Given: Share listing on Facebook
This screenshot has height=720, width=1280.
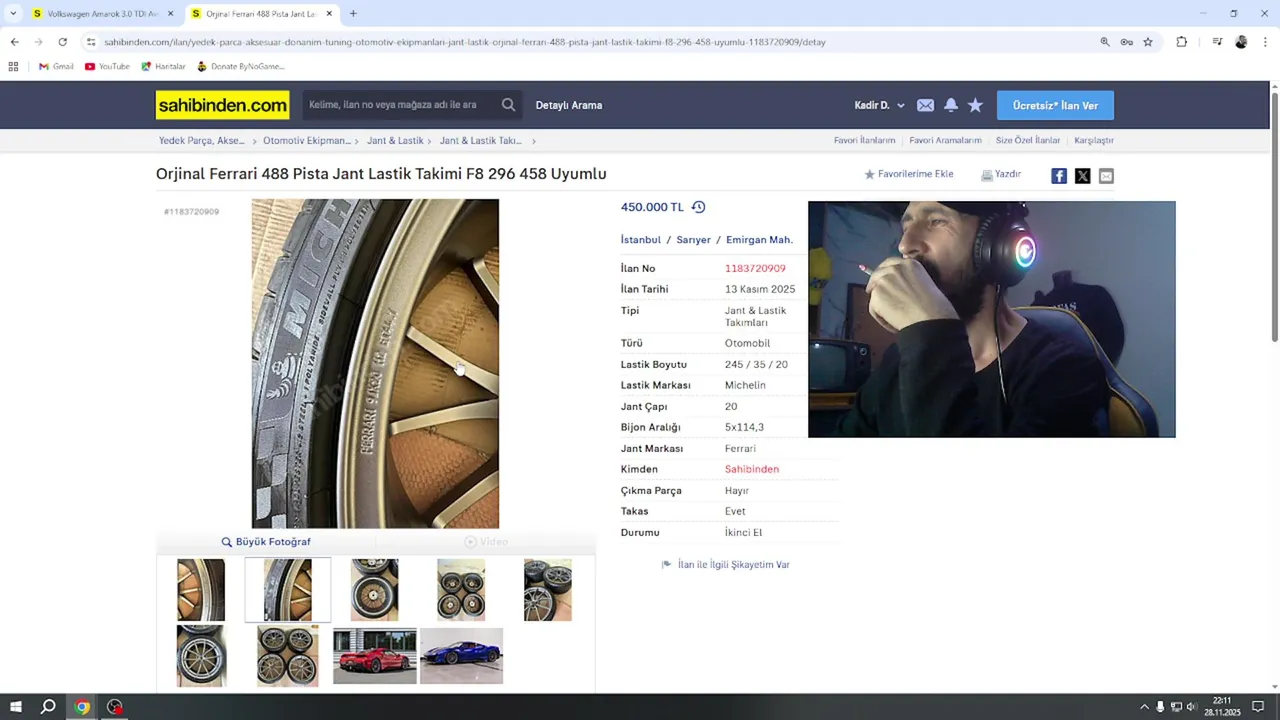Looking at the screenshot, I should (x=1059, y=176).
